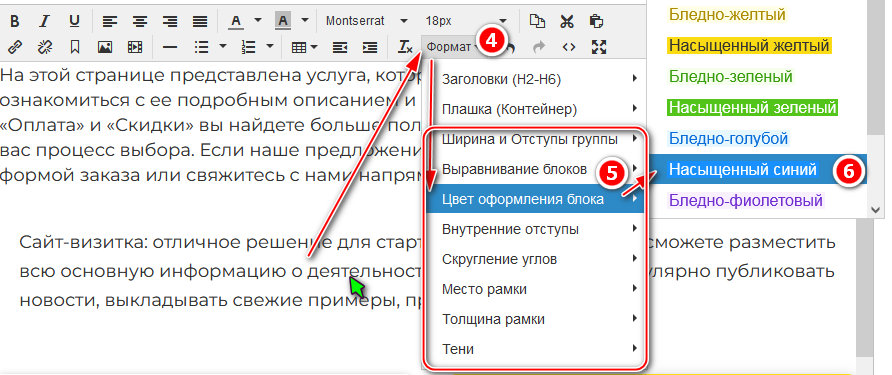The width and height of the screenshot is (892, 375).
Task: Open the table insert dropdown
Action: (304, 47)
